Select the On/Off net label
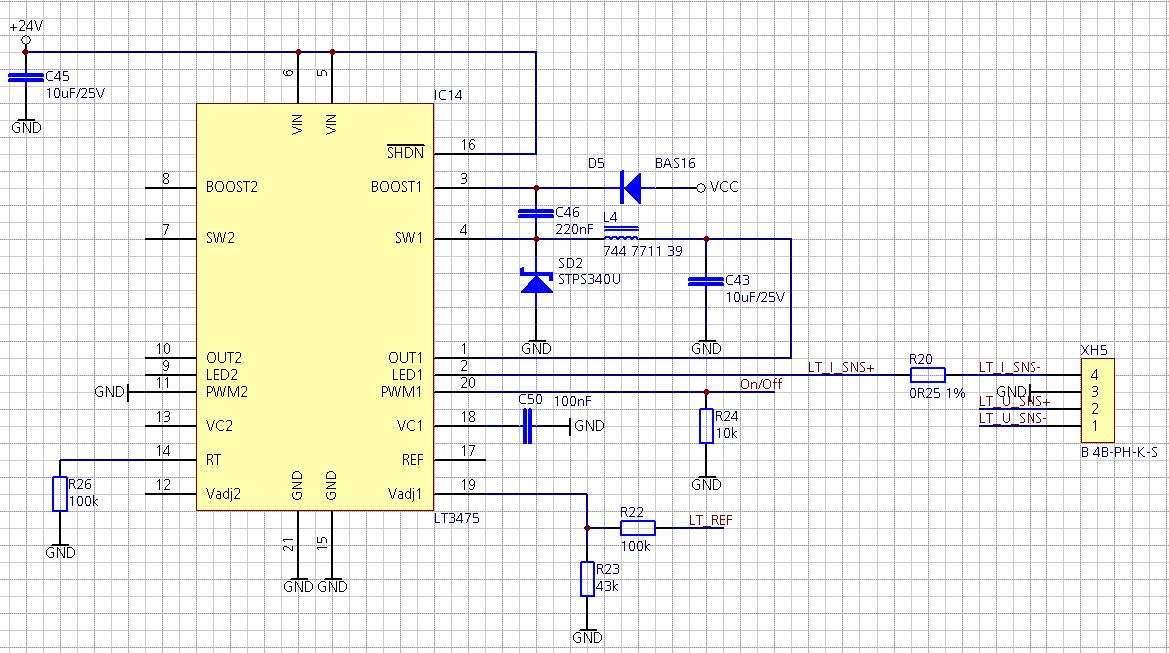Screen dimensions: 1169x653 point(760,384)
